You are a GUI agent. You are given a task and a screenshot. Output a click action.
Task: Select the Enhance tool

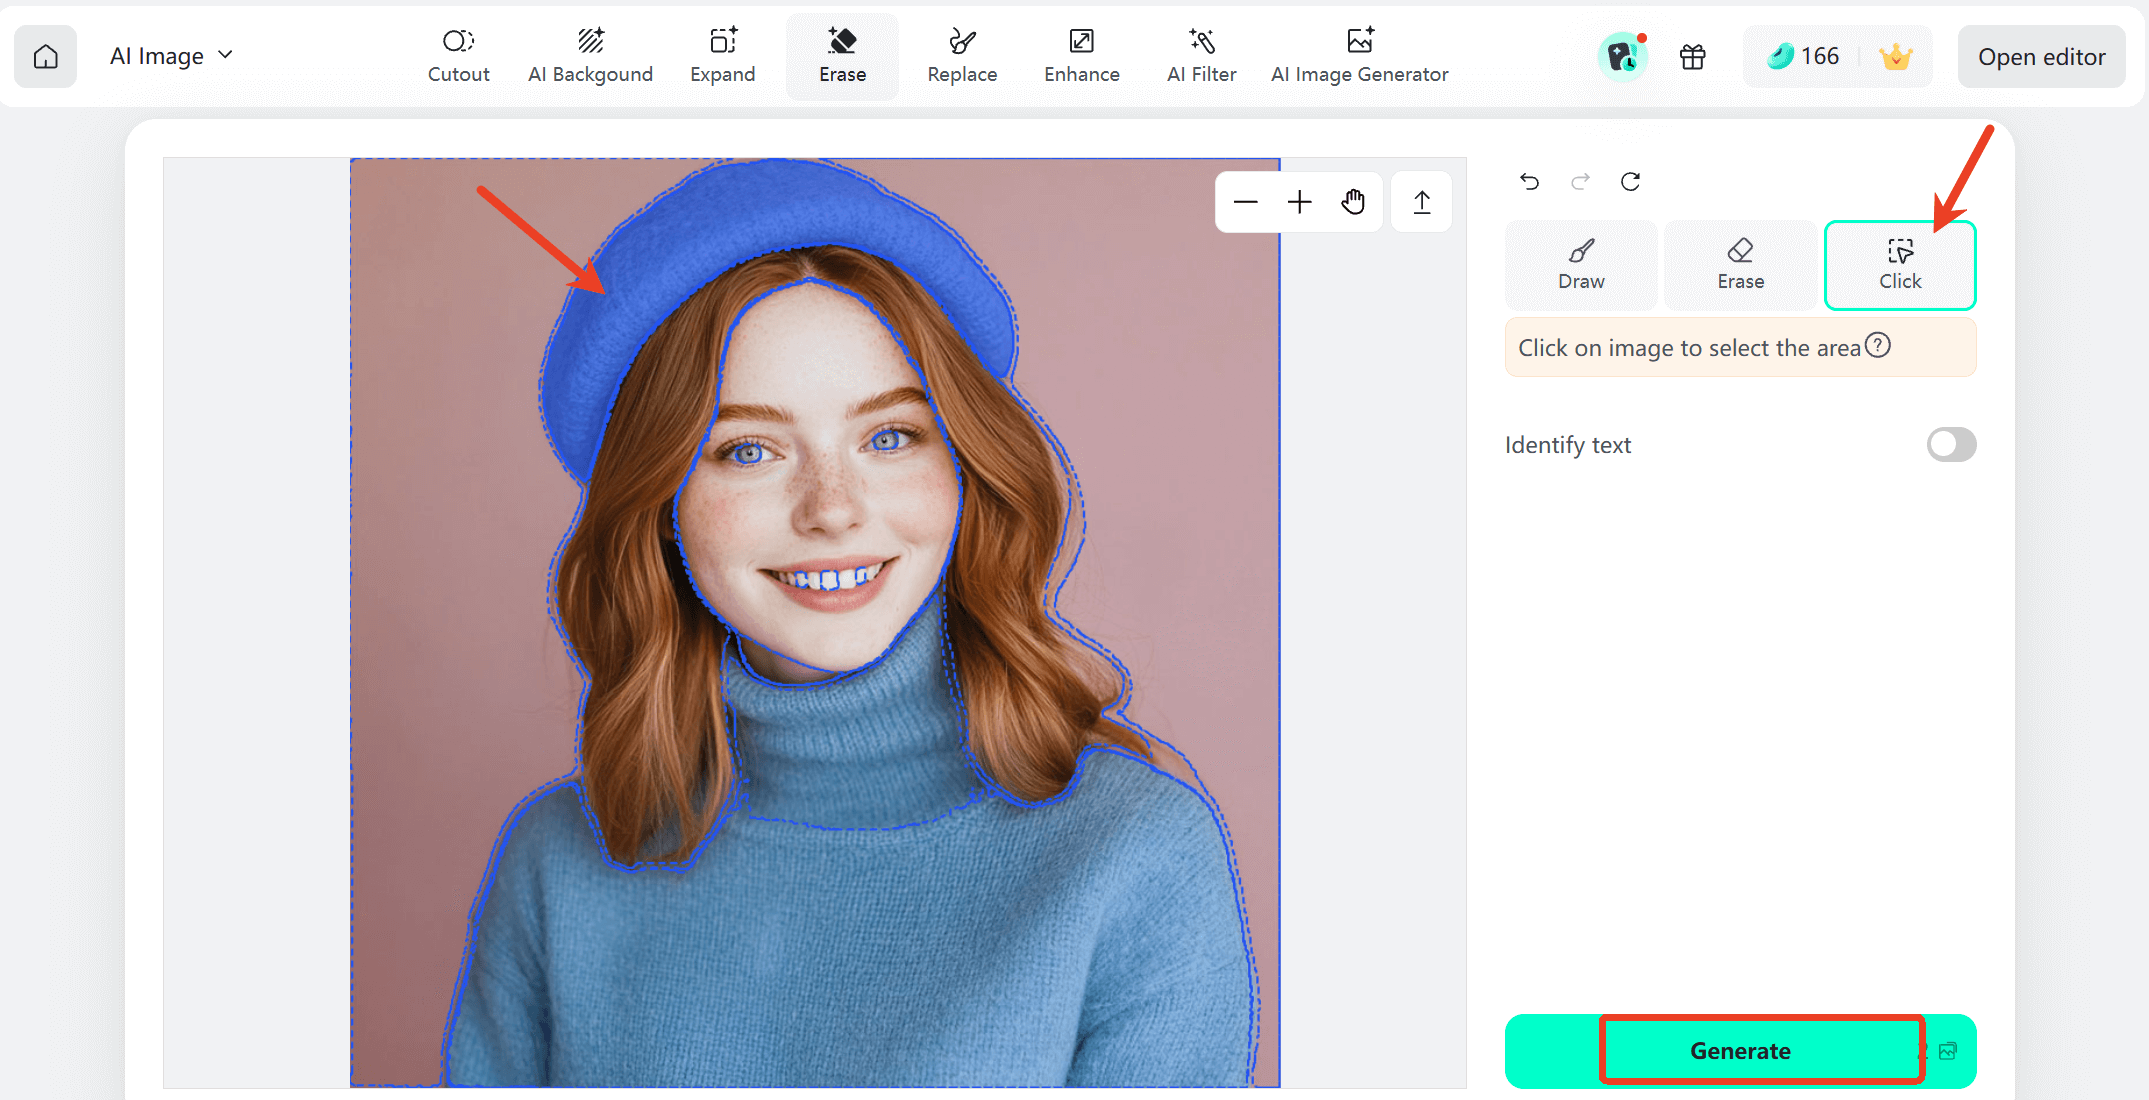pos(1081,55)
